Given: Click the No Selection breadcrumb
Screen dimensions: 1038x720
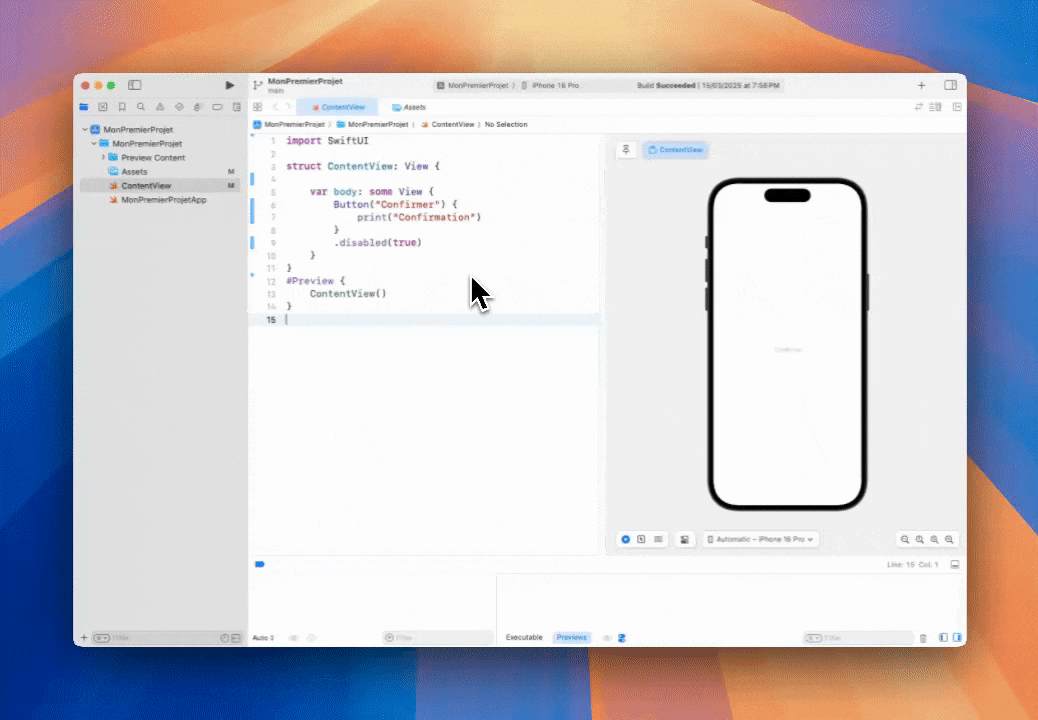Looking at the screenshot, I should pos(506,124).
